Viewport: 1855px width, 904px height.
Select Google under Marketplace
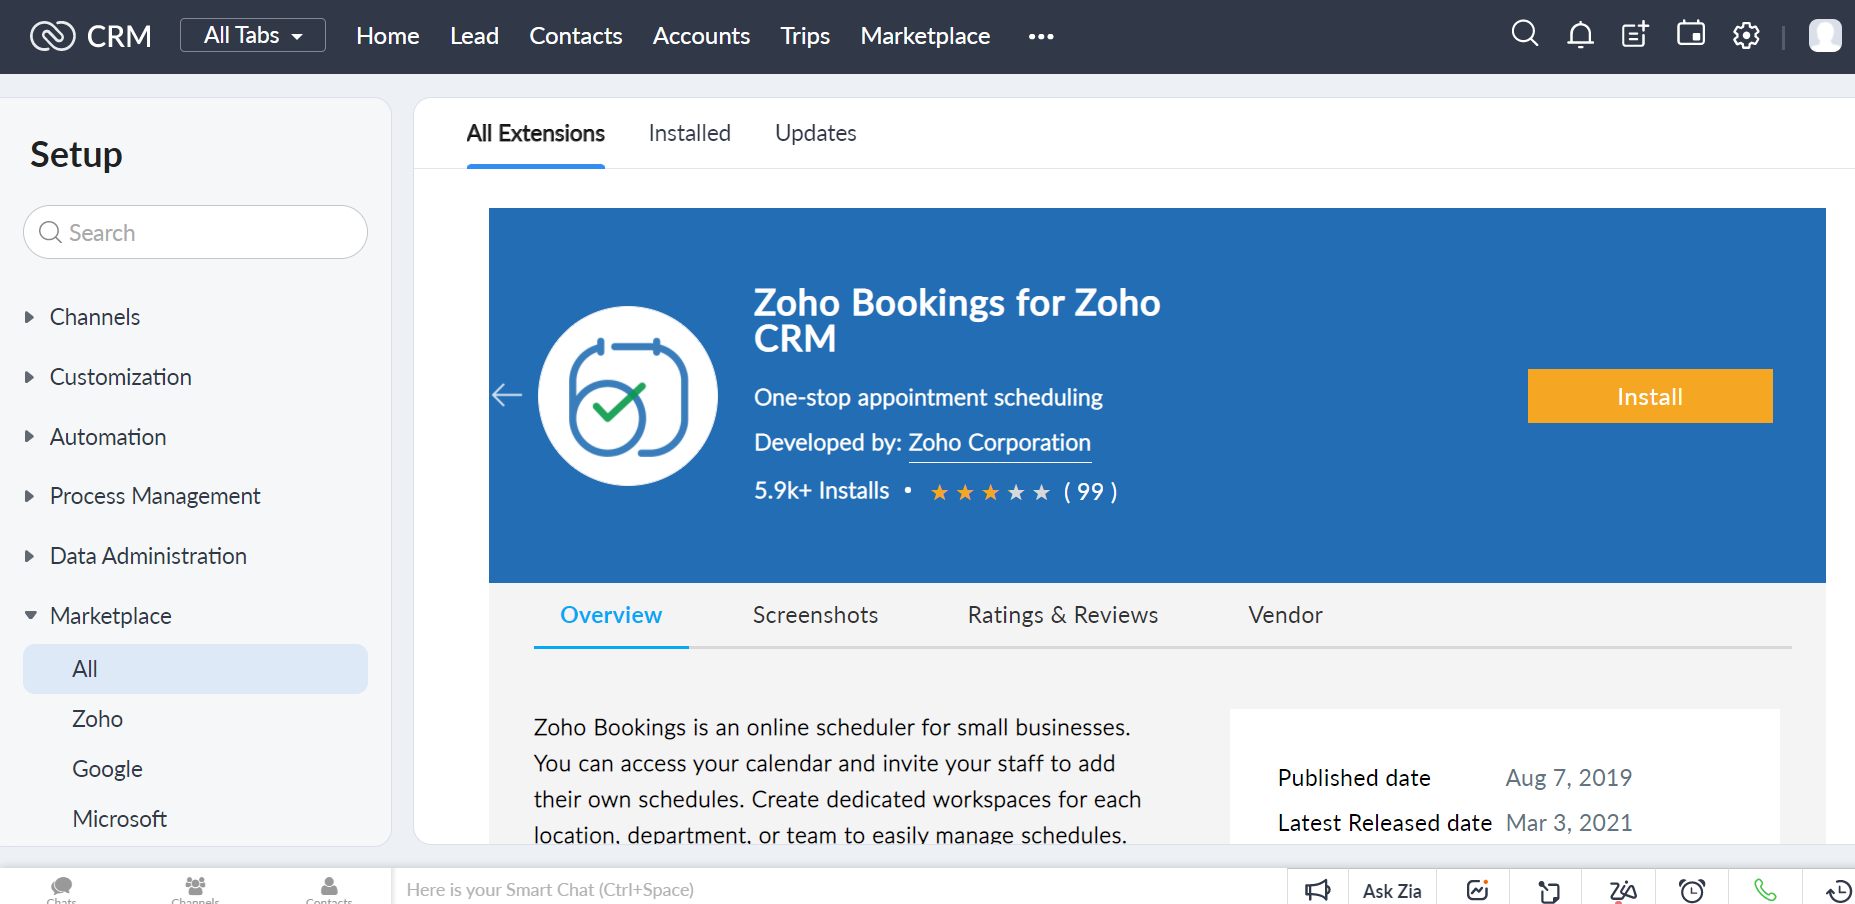tap(107, 769)
